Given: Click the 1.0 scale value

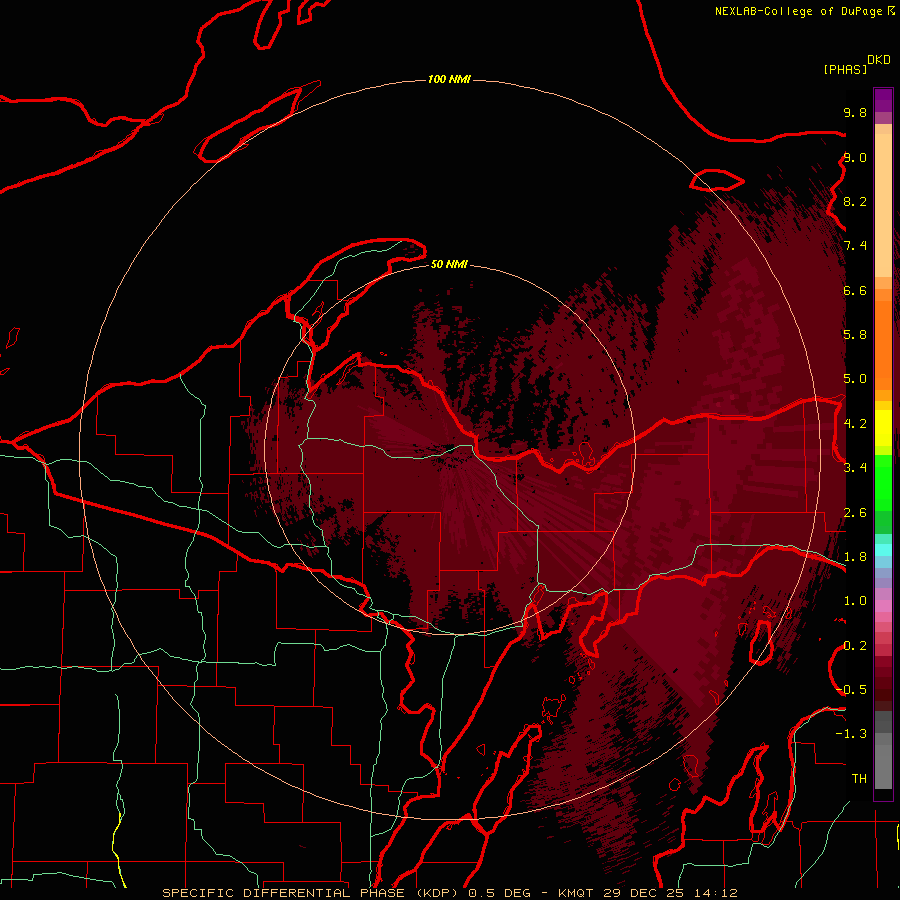Looking at the screenshot, I should pyautogui.click(x=855, y=601).
